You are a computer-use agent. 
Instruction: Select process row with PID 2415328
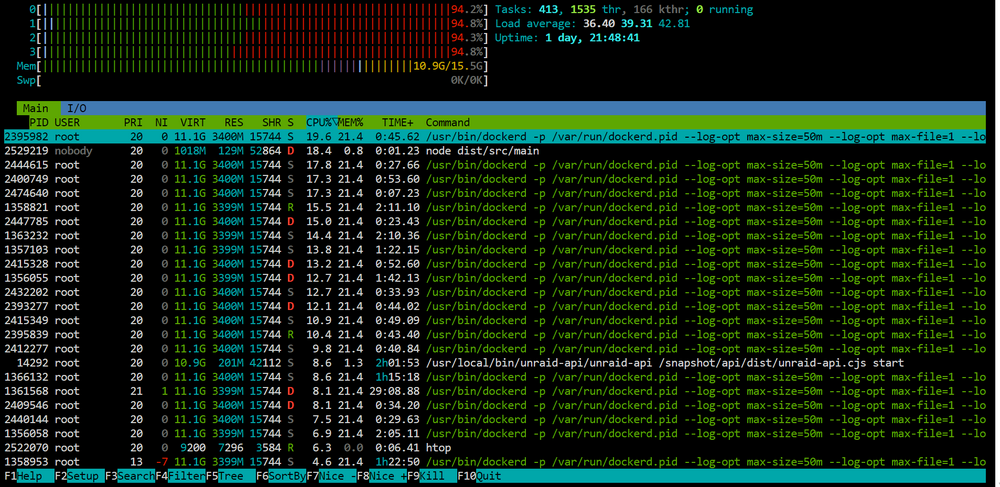tap(496, 264)
